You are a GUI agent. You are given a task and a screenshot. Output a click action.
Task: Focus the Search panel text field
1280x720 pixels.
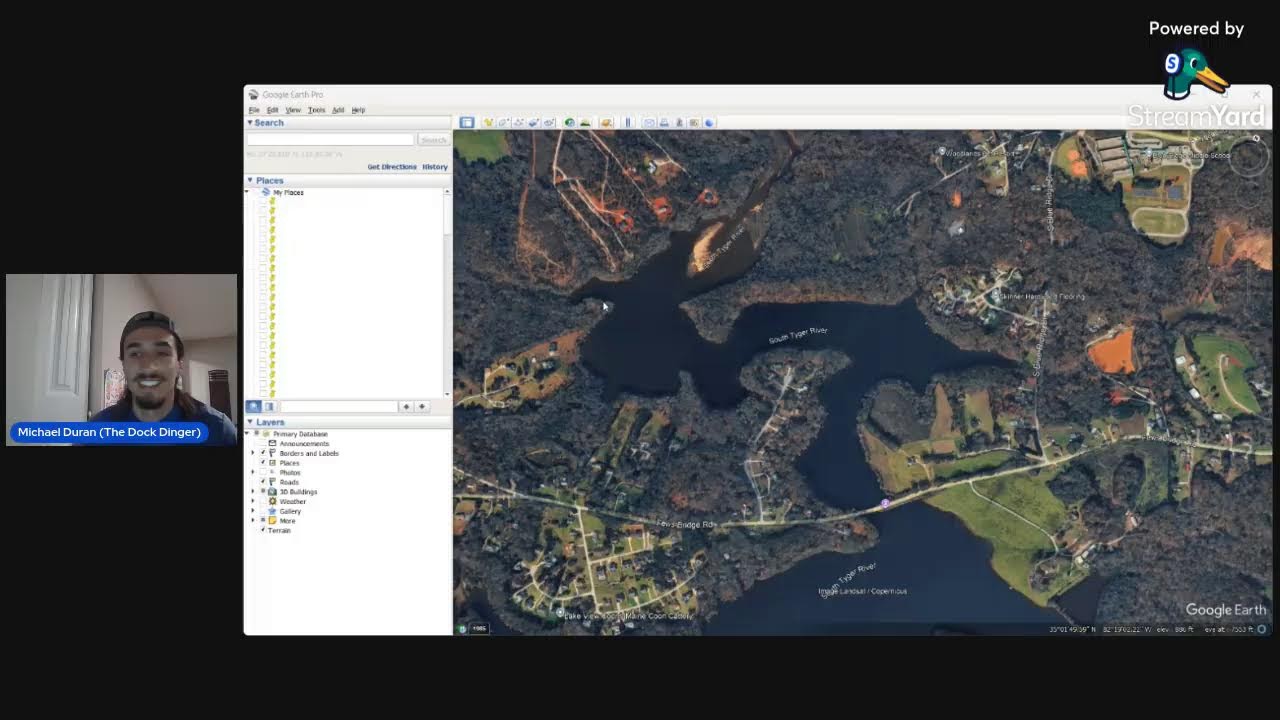click(x=330, y=140)
